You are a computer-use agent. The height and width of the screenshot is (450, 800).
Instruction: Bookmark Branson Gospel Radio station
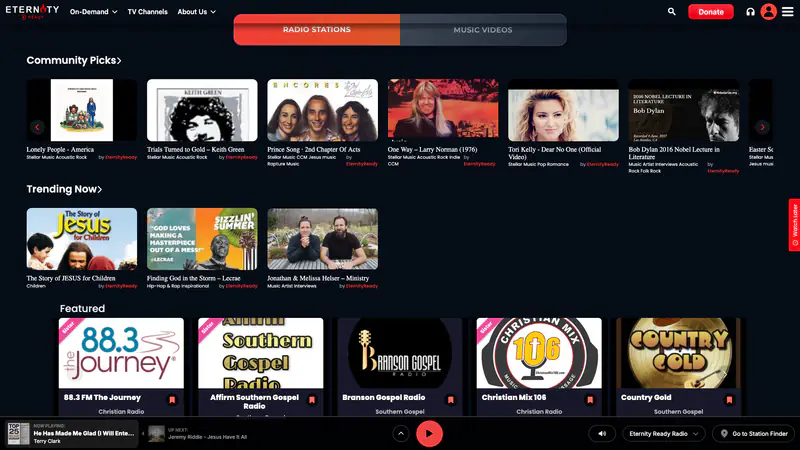[451, 400]
